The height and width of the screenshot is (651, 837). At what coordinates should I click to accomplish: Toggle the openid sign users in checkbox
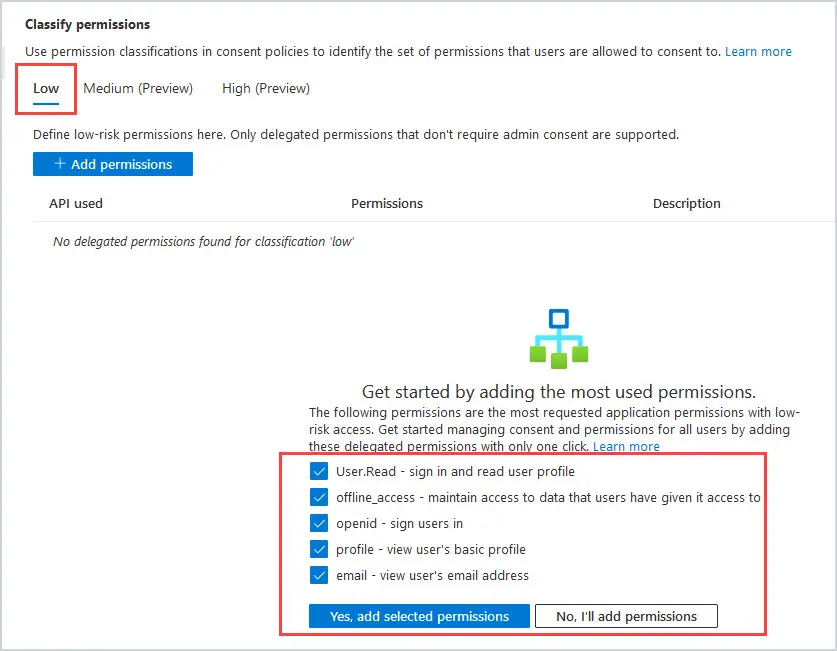(x=319, y=523)
